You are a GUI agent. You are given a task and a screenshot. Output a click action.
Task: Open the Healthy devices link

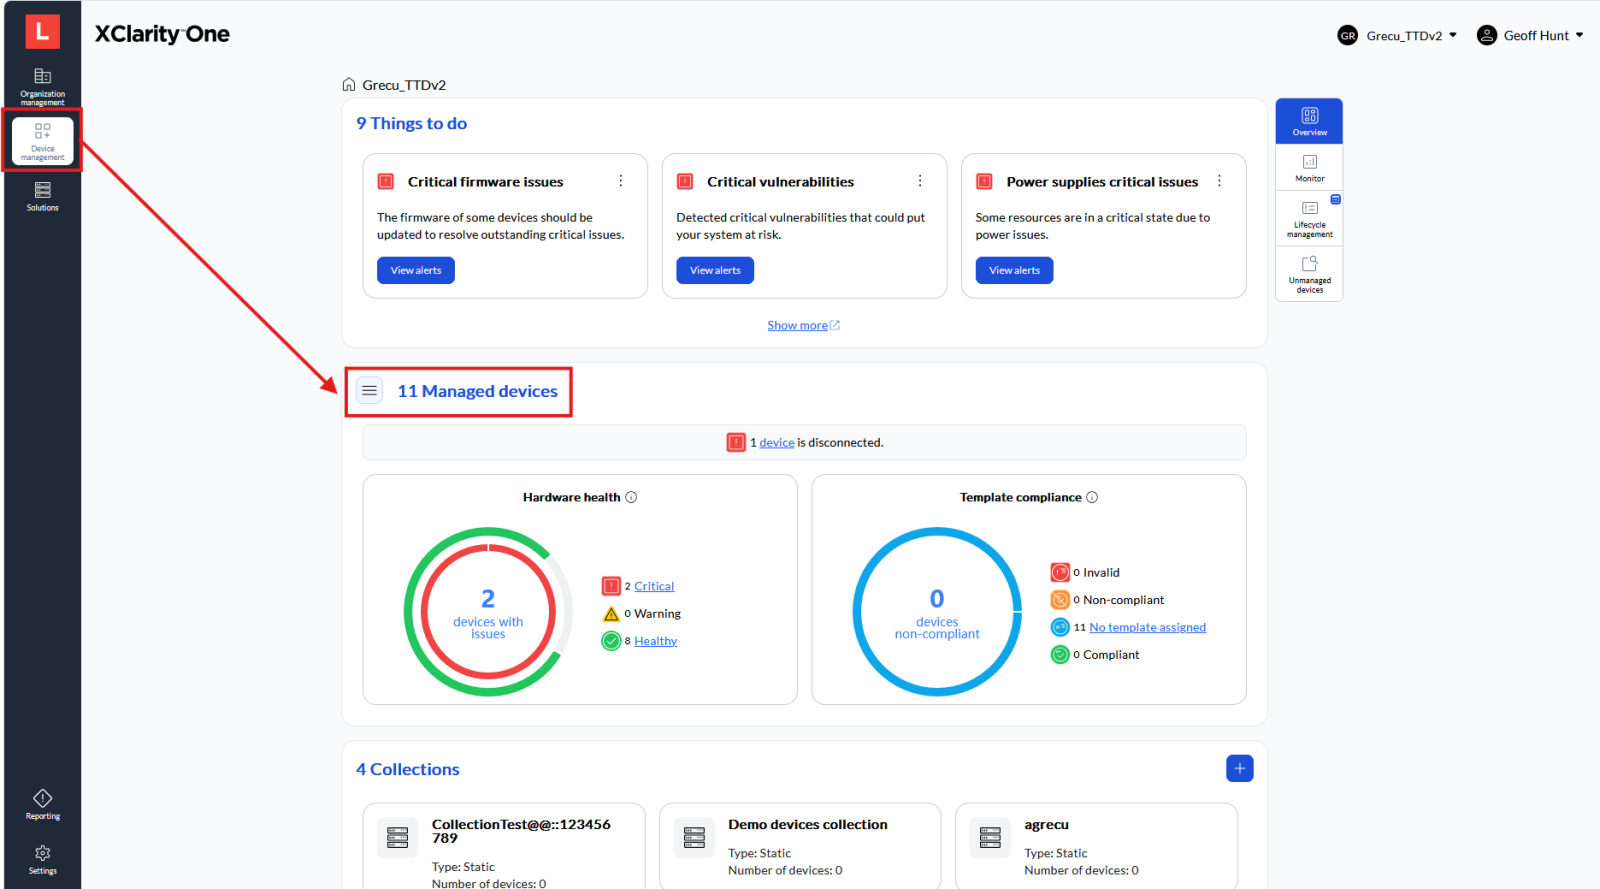(x=655, y=641)
